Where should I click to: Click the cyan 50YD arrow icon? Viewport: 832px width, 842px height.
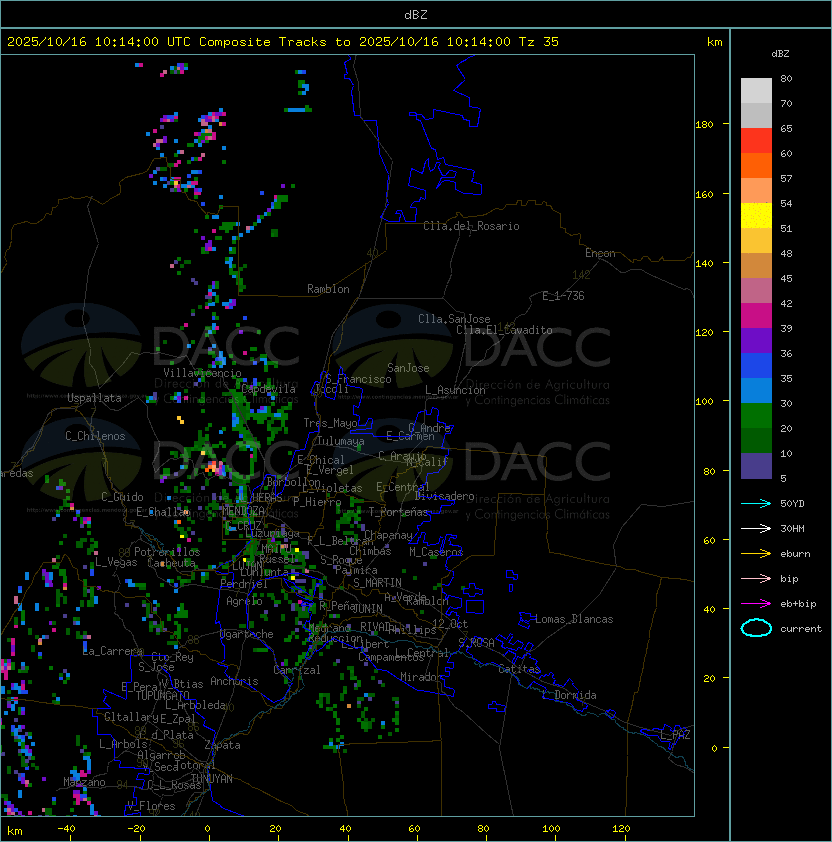[x=756, y=504]
